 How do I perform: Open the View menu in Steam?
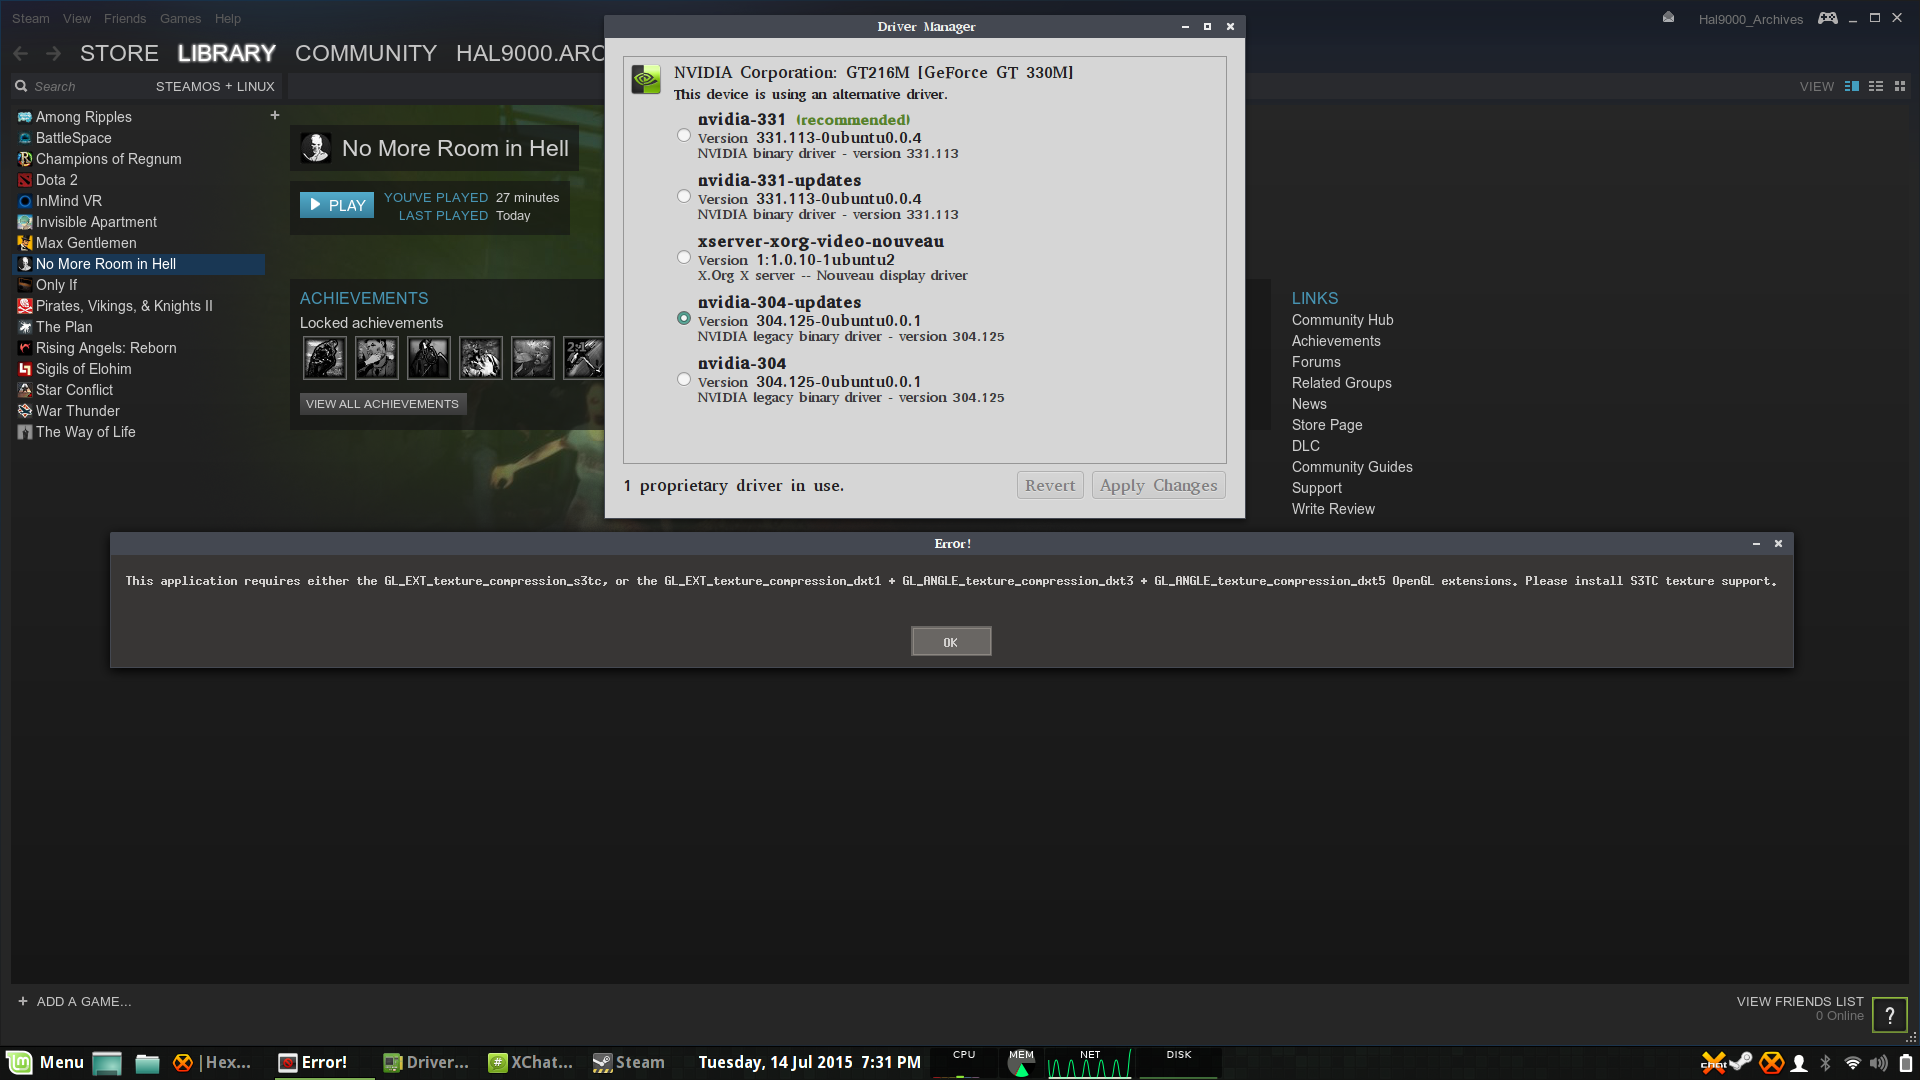(77, 19)
